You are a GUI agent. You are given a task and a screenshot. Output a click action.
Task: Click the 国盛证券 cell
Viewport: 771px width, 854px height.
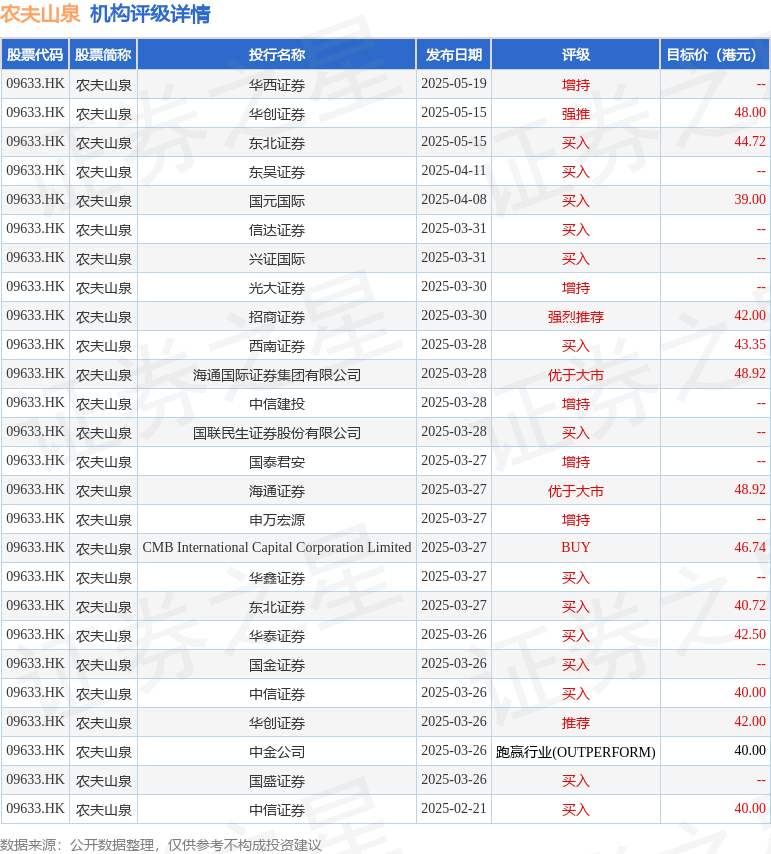tap(277, 781)
